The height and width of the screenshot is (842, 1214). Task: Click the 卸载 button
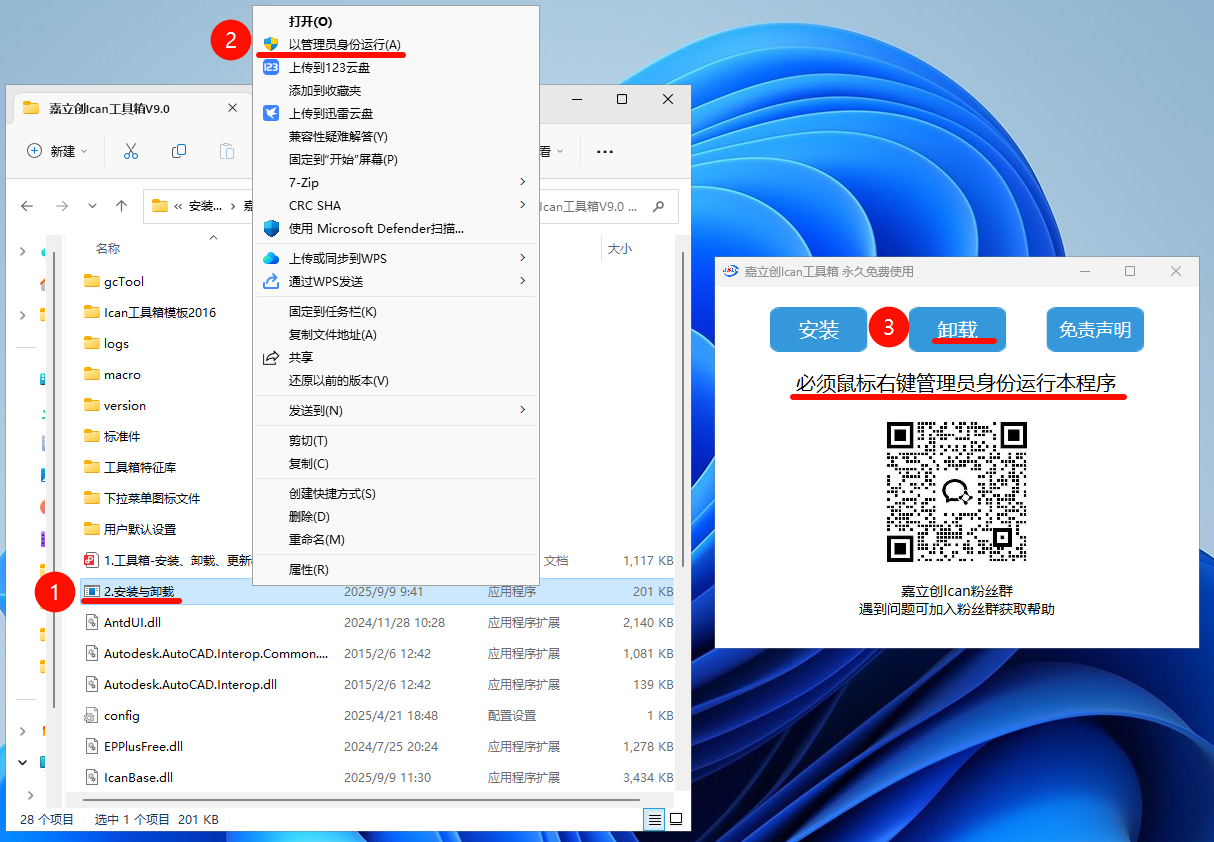point(957,330)
